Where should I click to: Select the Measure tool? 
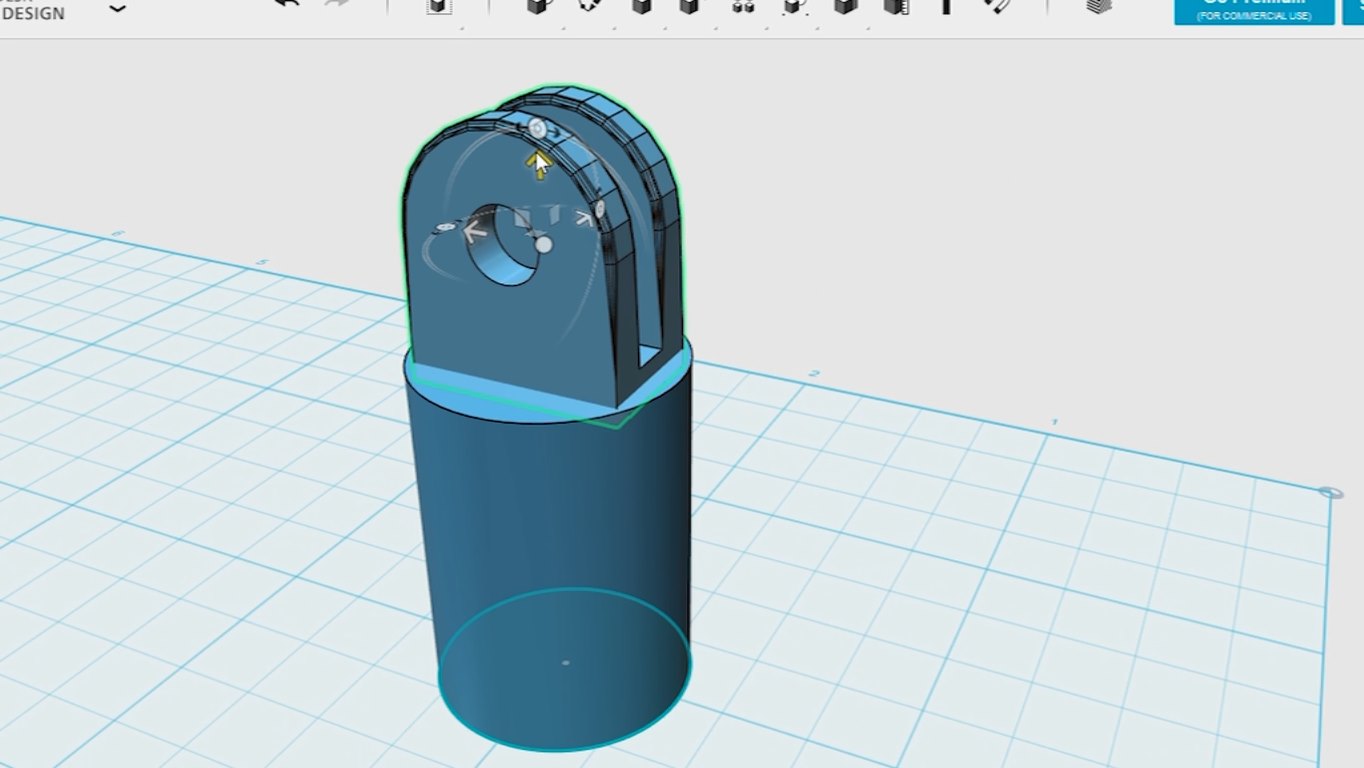click(x=896, y=6)
